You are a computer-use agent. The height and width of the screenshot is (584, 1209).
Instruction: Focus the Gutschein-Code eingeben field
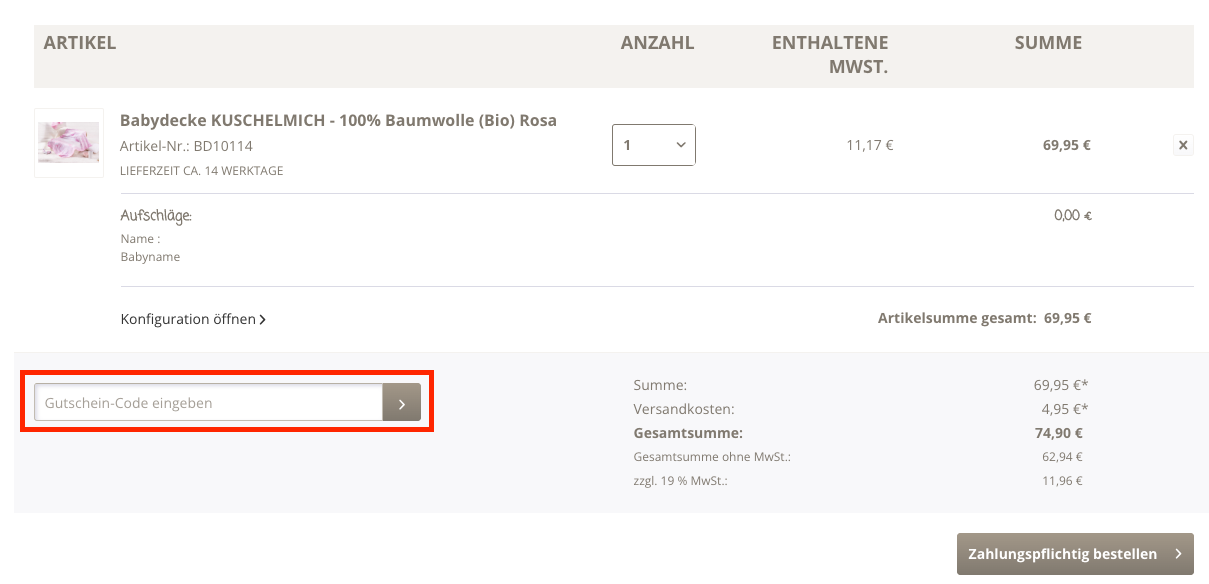click(x=209, y=403)
